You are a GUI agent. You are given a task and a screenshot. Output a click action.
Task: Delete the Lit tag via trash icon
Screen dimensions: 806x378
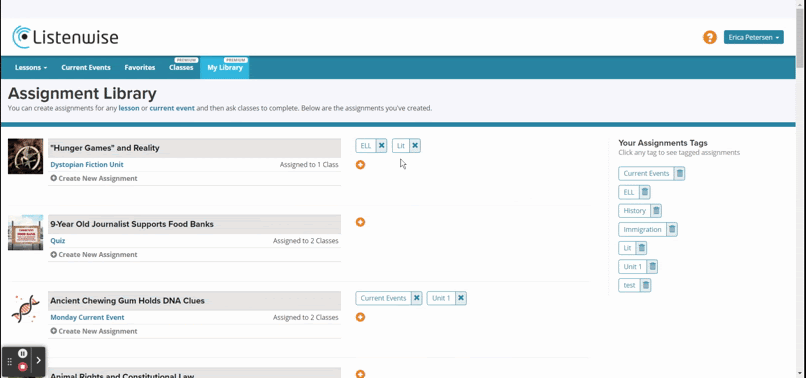pyautogui.click(x=642, y=248)
